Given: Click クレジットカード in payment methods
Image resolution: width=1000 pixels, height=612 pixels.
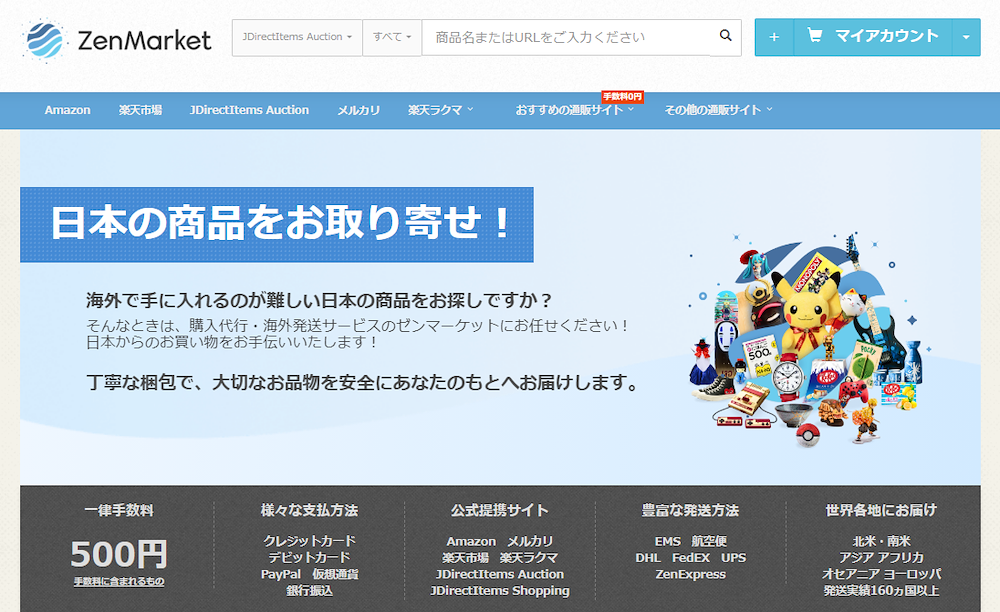Looking at the screenshot, I should (x=309, y=541).
